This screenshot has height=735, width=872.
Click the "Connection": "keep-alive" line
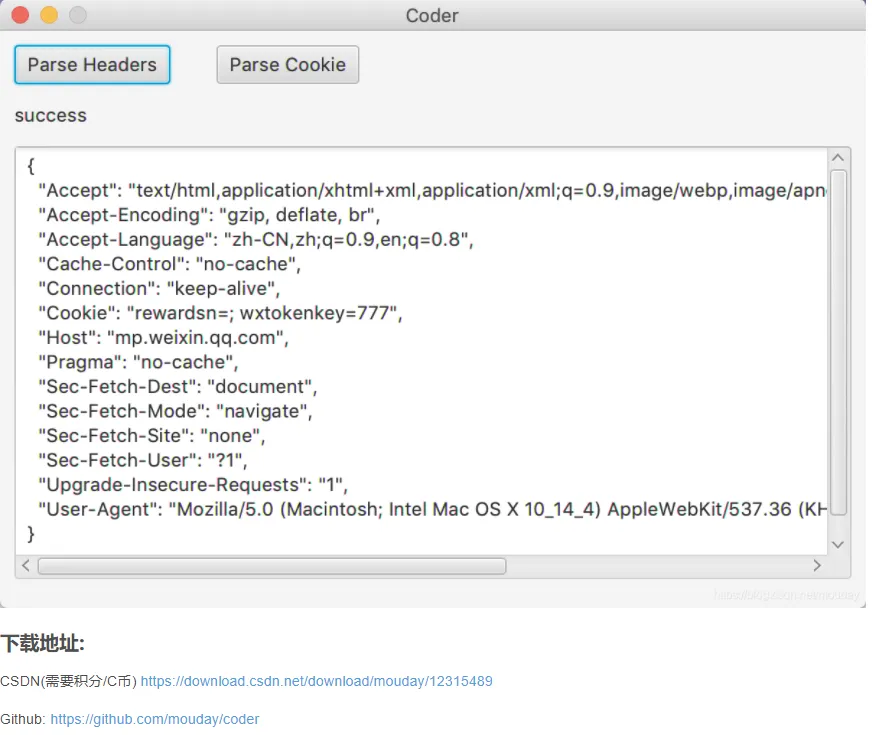point(159,289)
